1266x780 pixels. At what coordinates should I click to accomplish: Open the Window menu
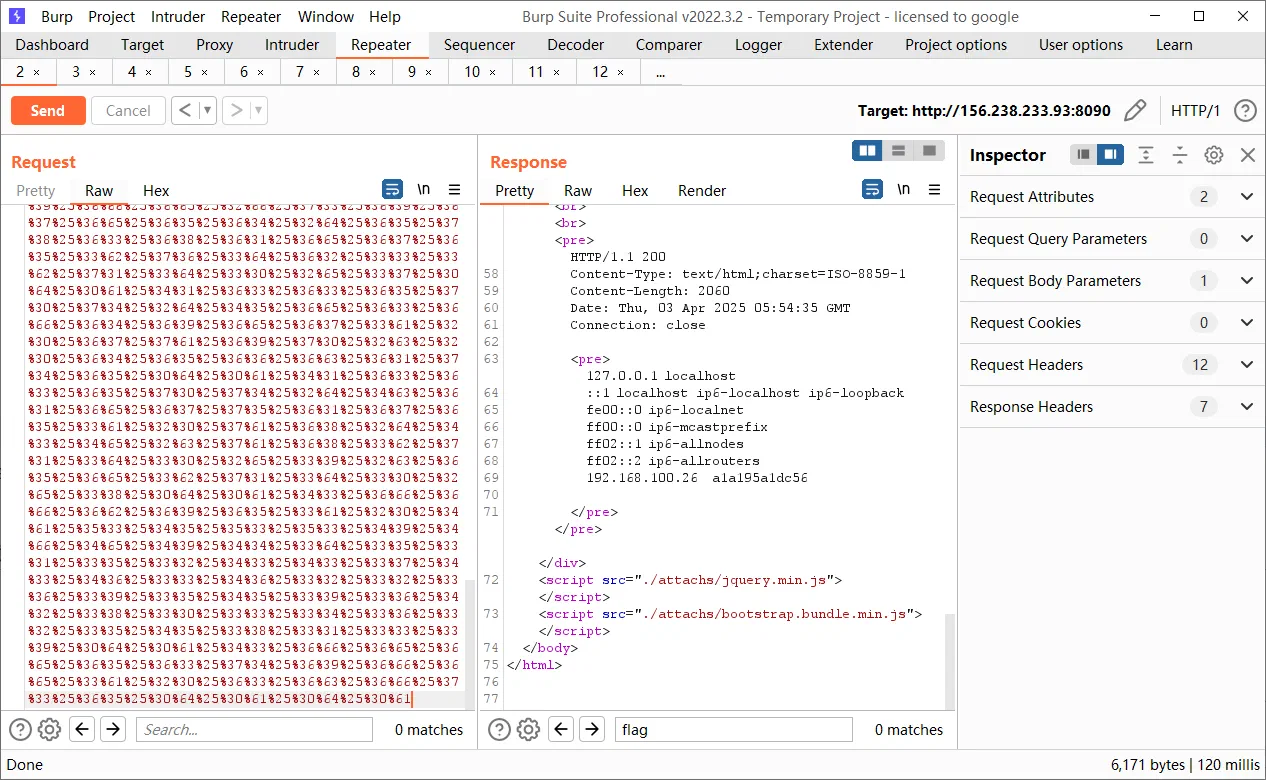point(326,16)
